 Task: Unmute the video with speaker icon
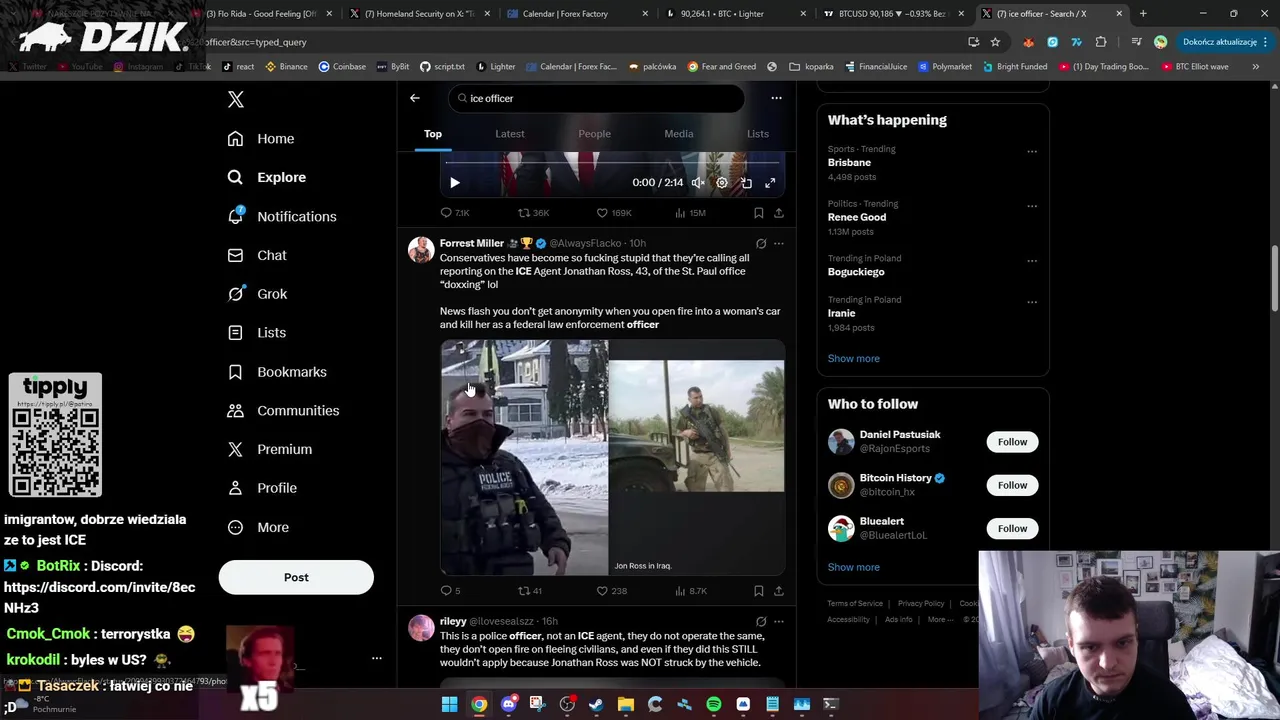click(698, 183)
